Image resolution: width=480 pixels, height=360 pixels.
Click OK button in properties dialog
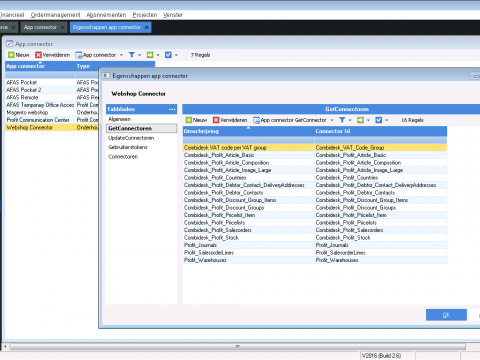tap(446, 315)
